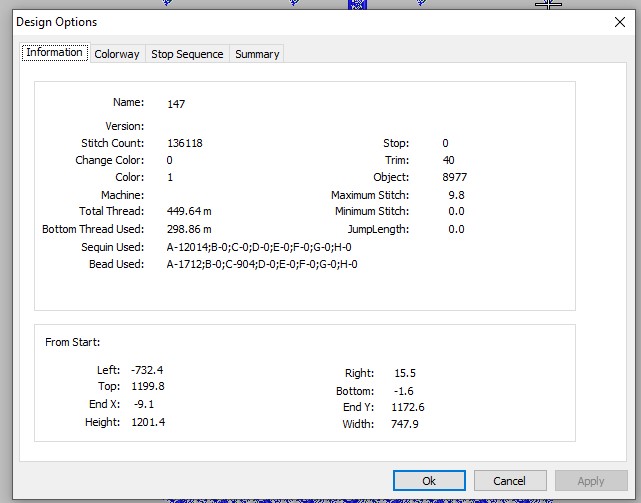The height and width of the screenshot is (503, 641).
Task: Click the Stitch Count value 136118
Action: point(185,143)
